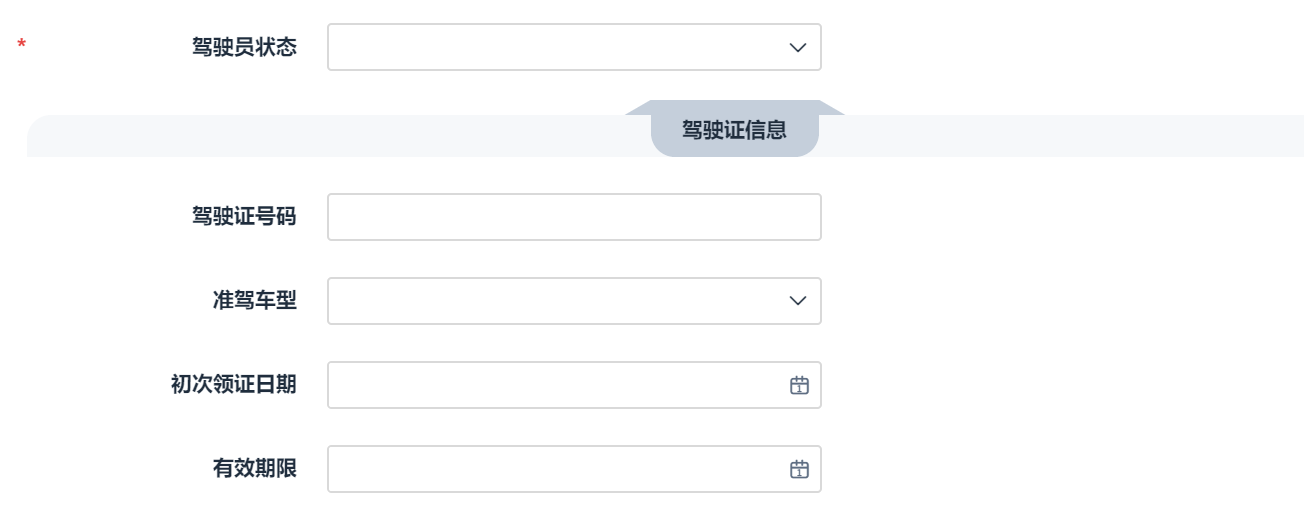
Task: Click left folded corner of 驾驶证信息 tab
Action: (x=640, y=108)
